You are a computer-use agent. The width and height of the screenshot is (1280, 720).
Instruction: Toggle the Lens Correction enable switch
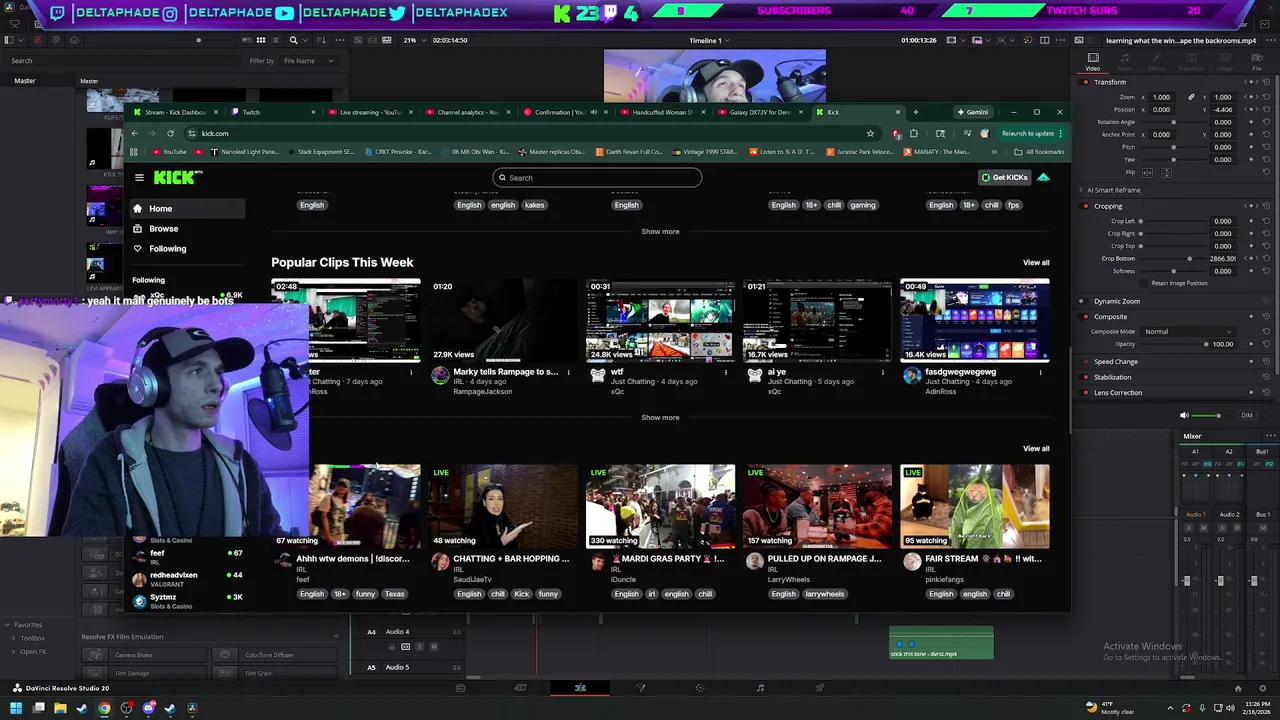tap(1086, 393)
